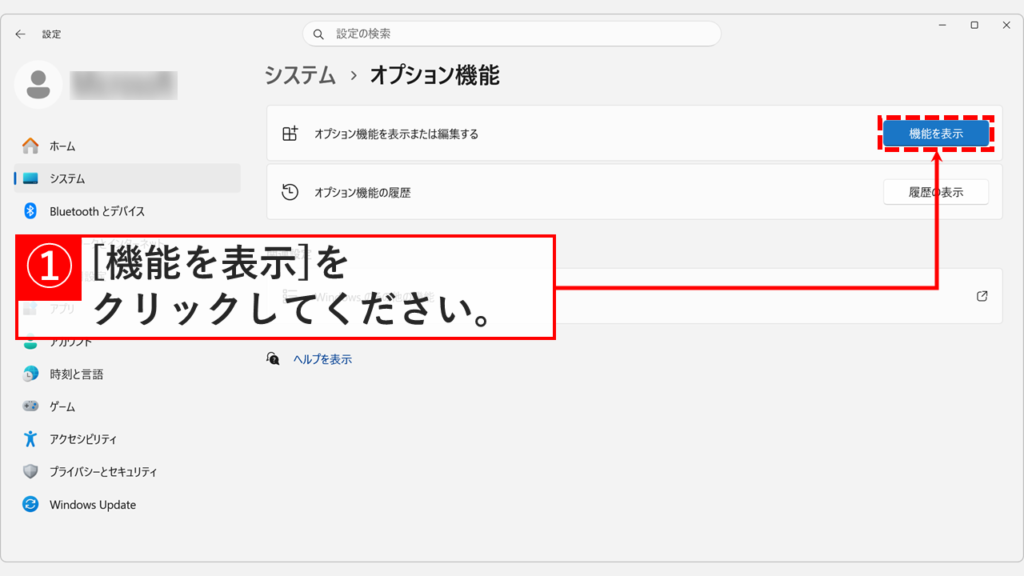Image resolution: width=1024 pixels, height=576 pixels.
Task: Click the ホーム house icon
Action: [x=30, y=146]
